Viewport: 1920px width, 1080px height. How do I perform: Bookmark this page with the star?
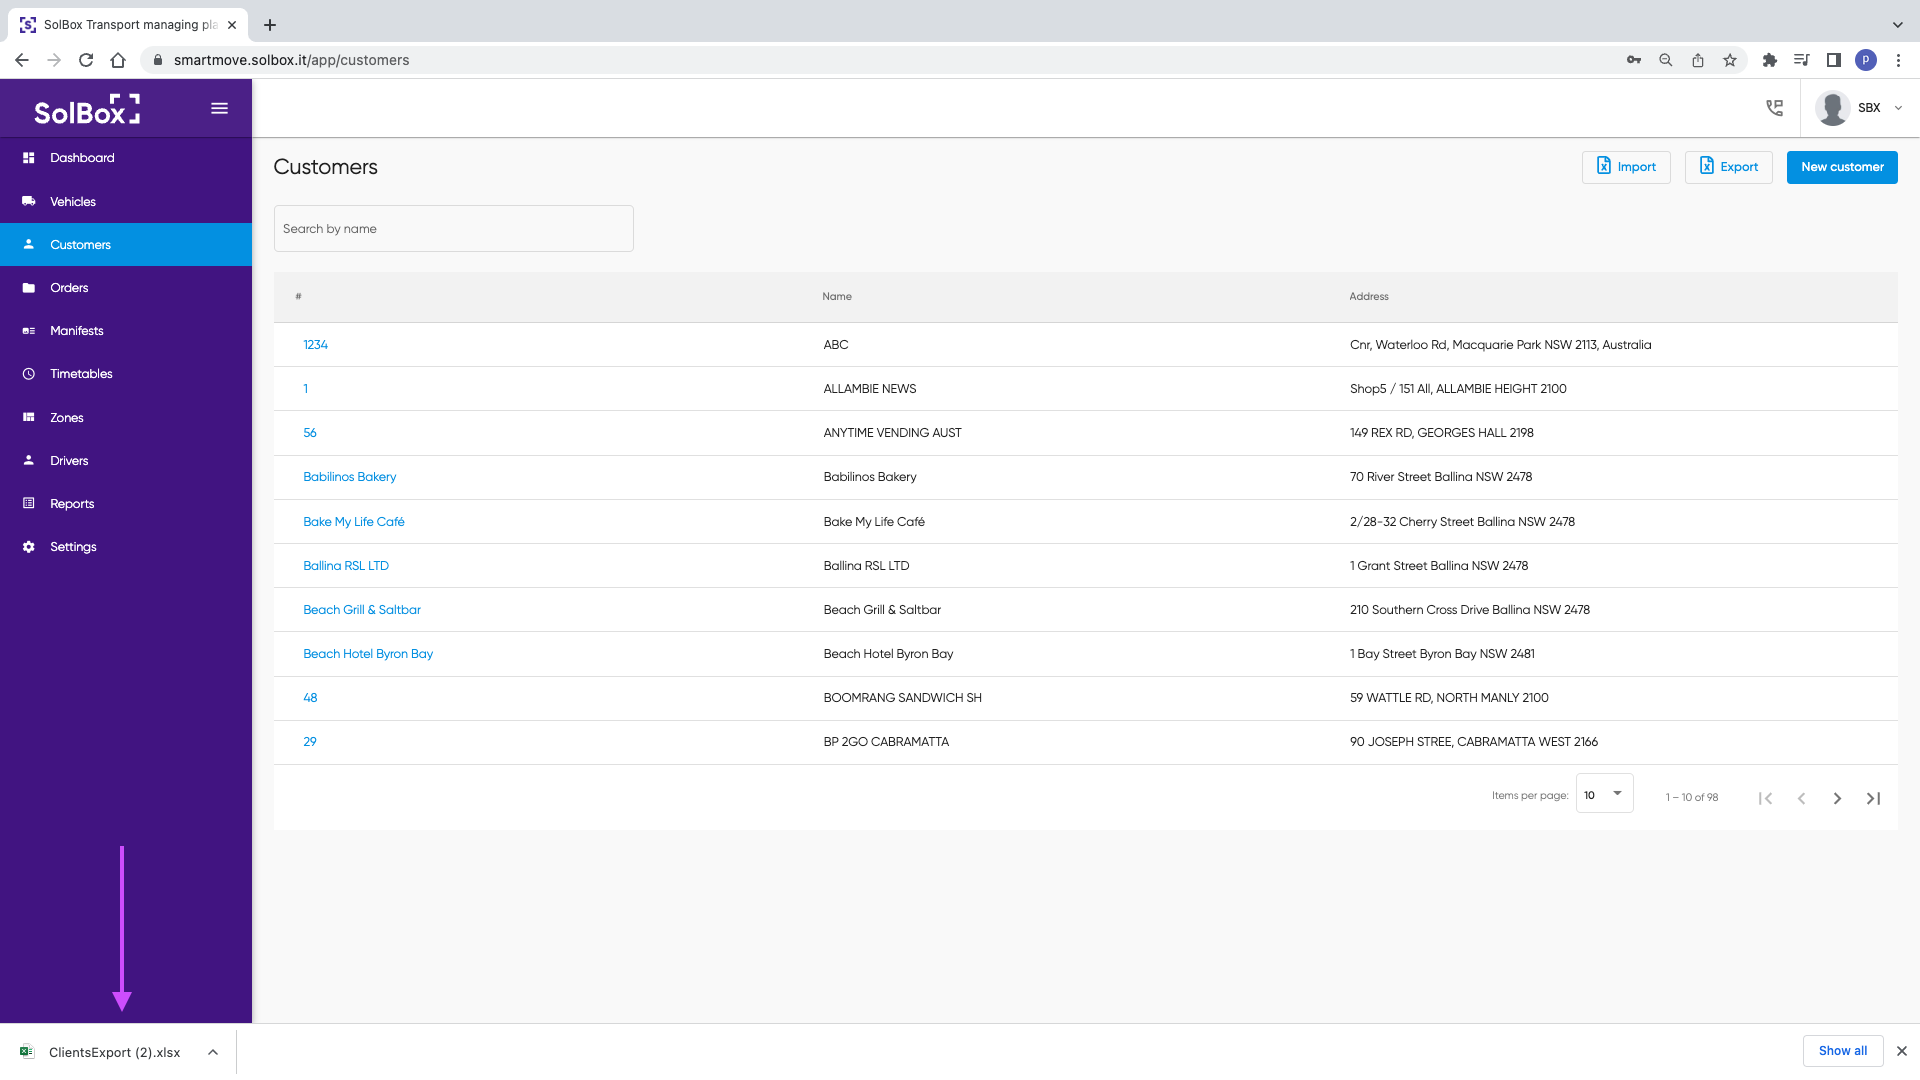pyautogui.click(x=1730, y=60)
